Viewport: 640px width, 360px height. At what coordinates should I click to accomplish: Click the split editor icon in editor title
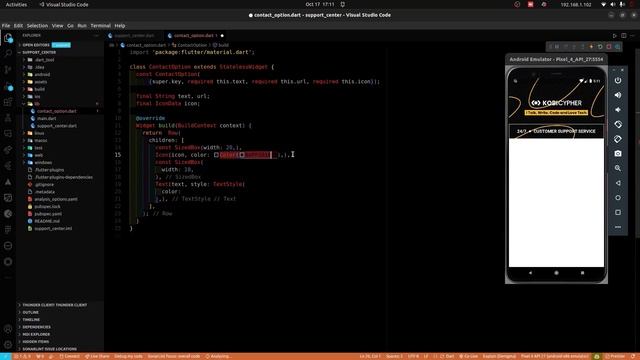tap(624, 36)
